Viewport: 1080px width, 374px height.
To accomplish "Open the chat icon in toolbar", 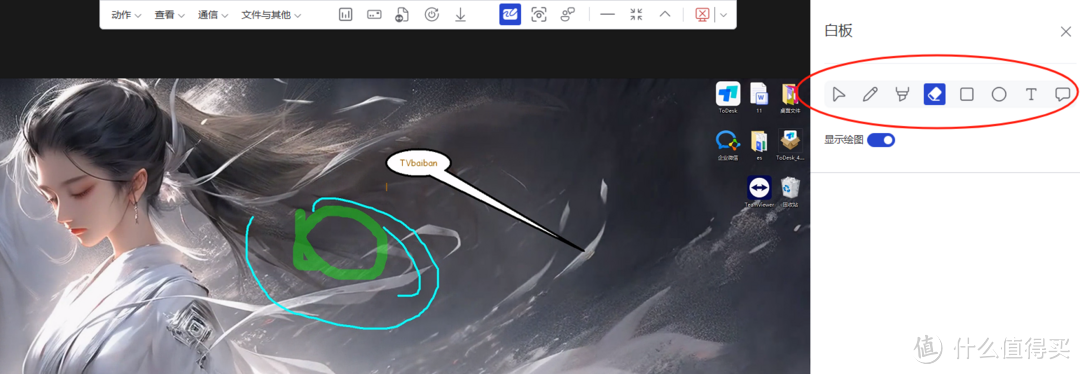I will 568,14.
